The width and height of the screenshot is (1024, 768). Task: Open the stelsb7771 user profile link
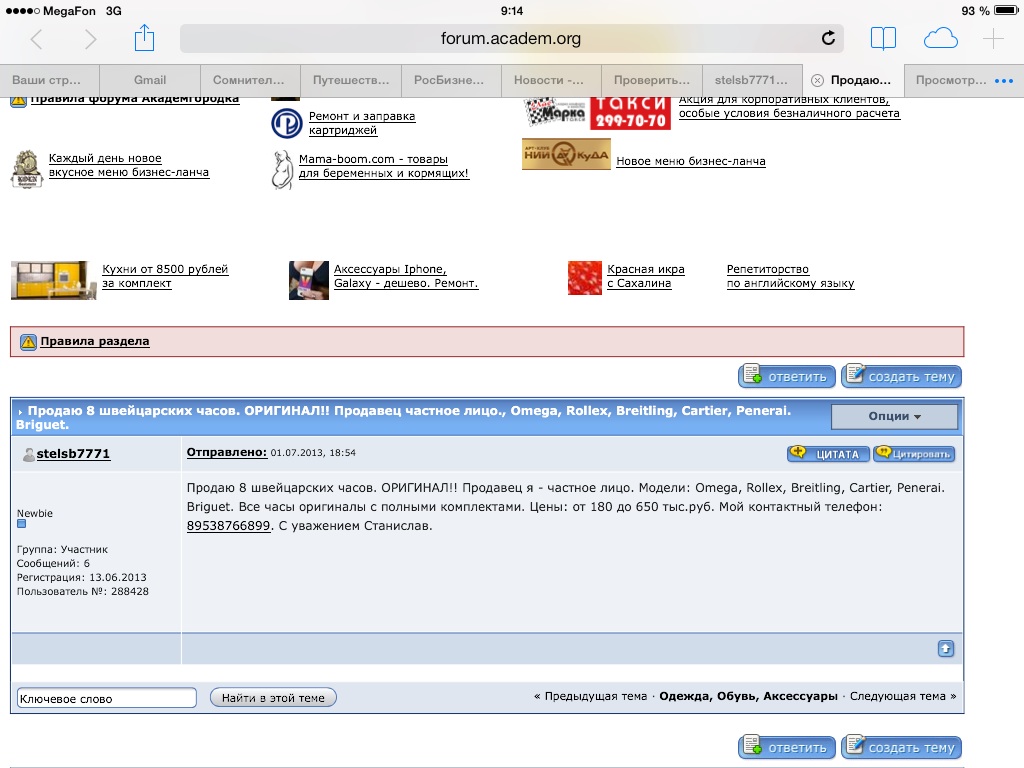[x=73, y=454]
